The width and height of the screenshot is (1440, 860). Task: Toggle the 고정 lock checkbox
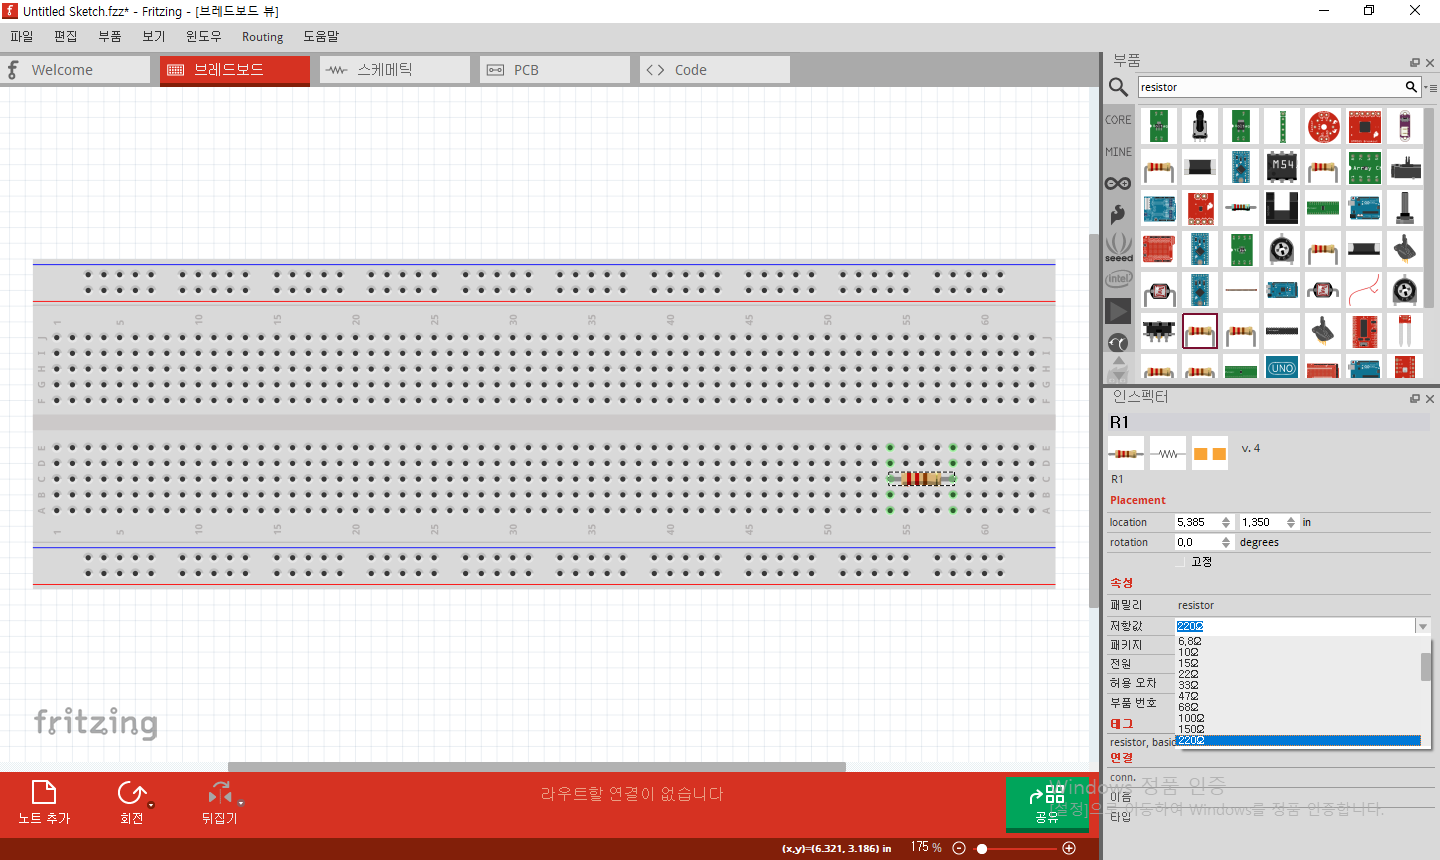(x=1180, y=562)
